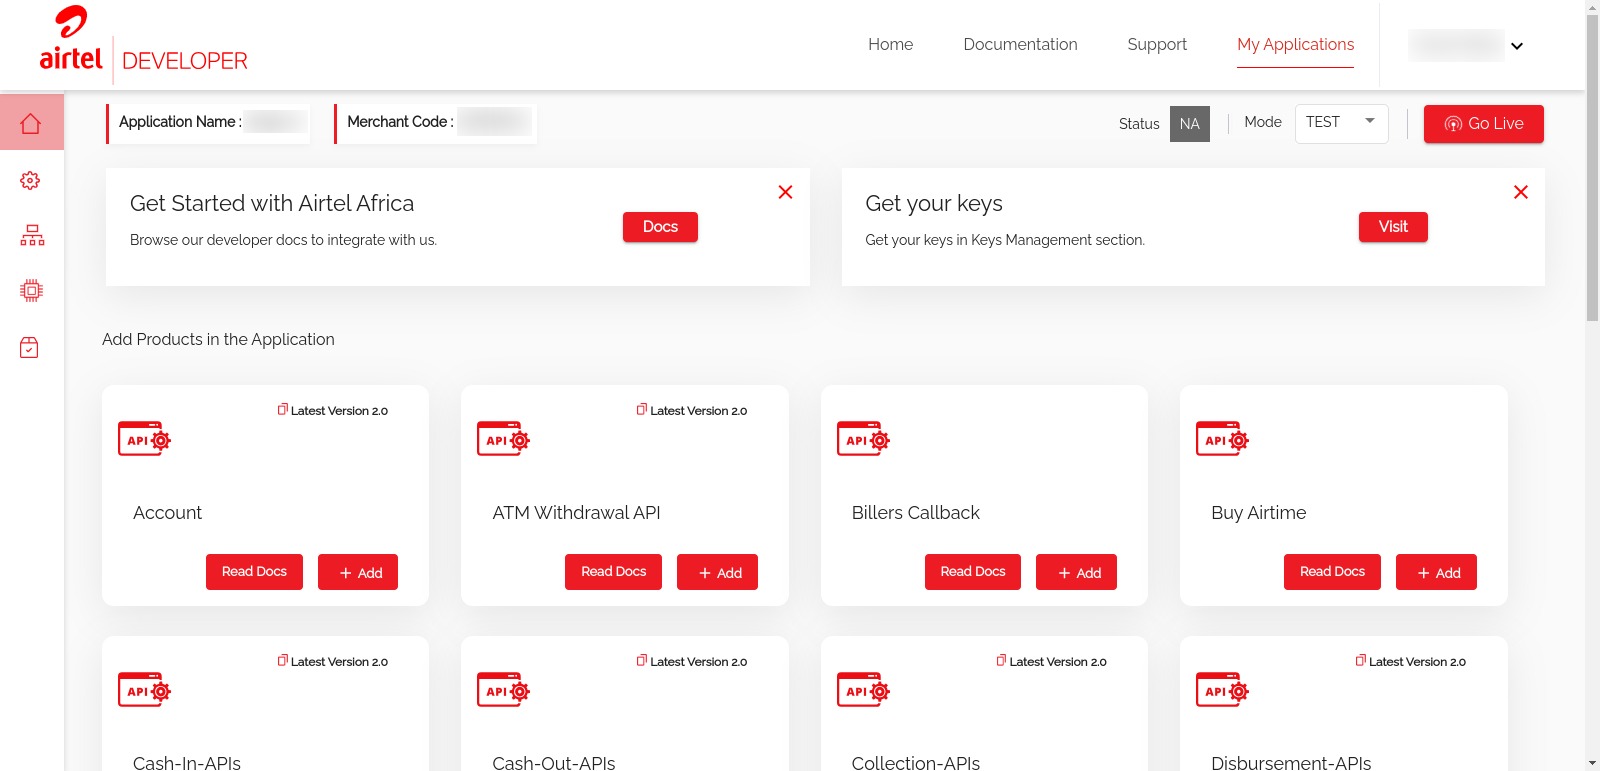Click the Airtel Developer logo
1600x771 pixels.
(x=143, y=42)
